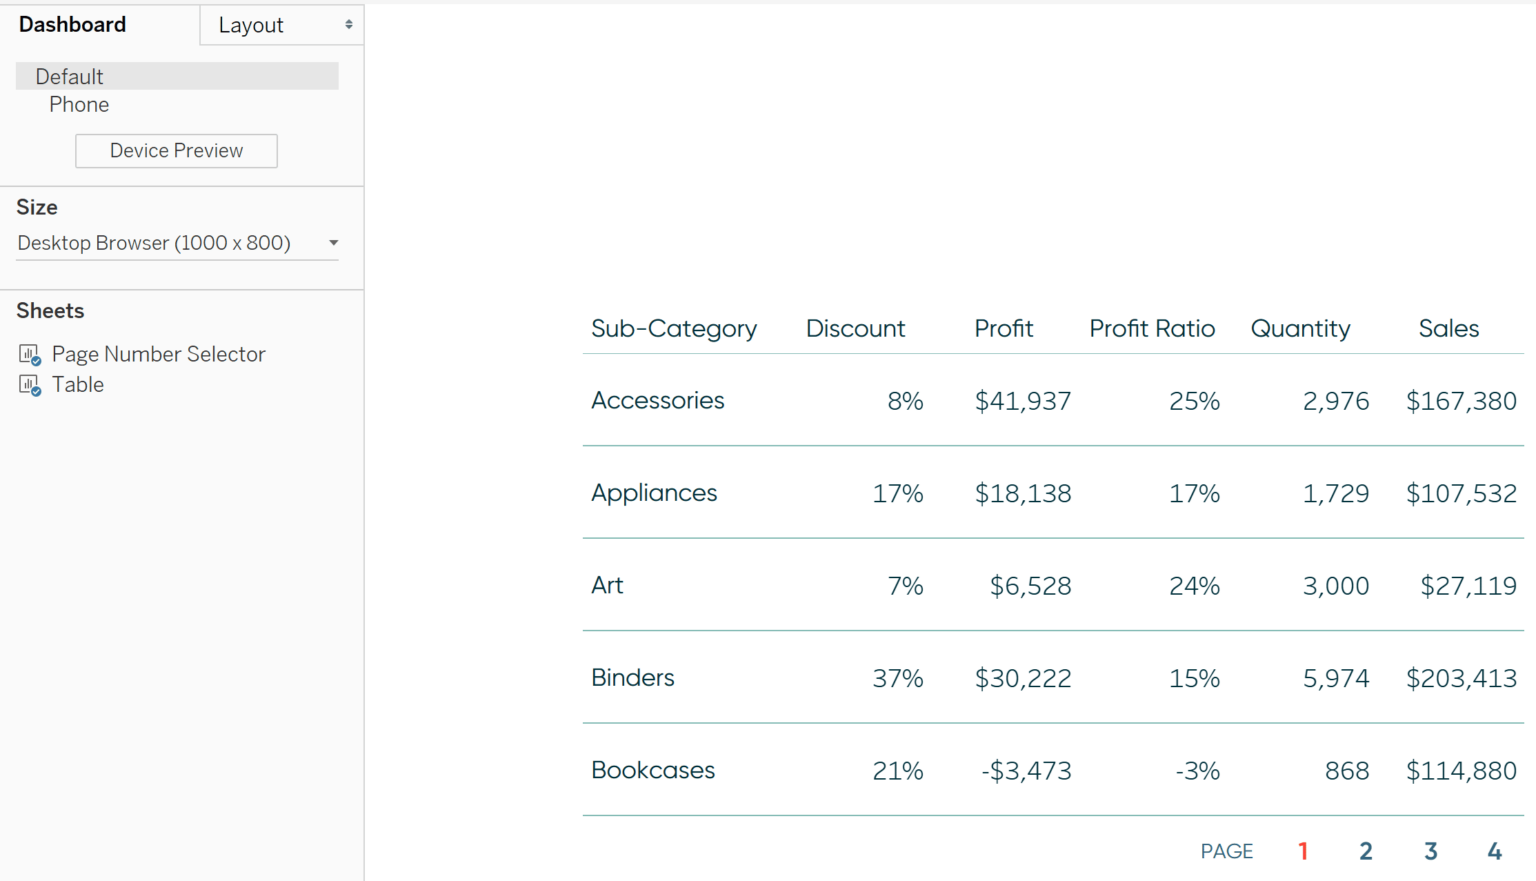The width and height of the screenshot is (1536, 881).
Task: Click the Bookcases row in the table
Action: pyautogui.click(x=653, y=770)
